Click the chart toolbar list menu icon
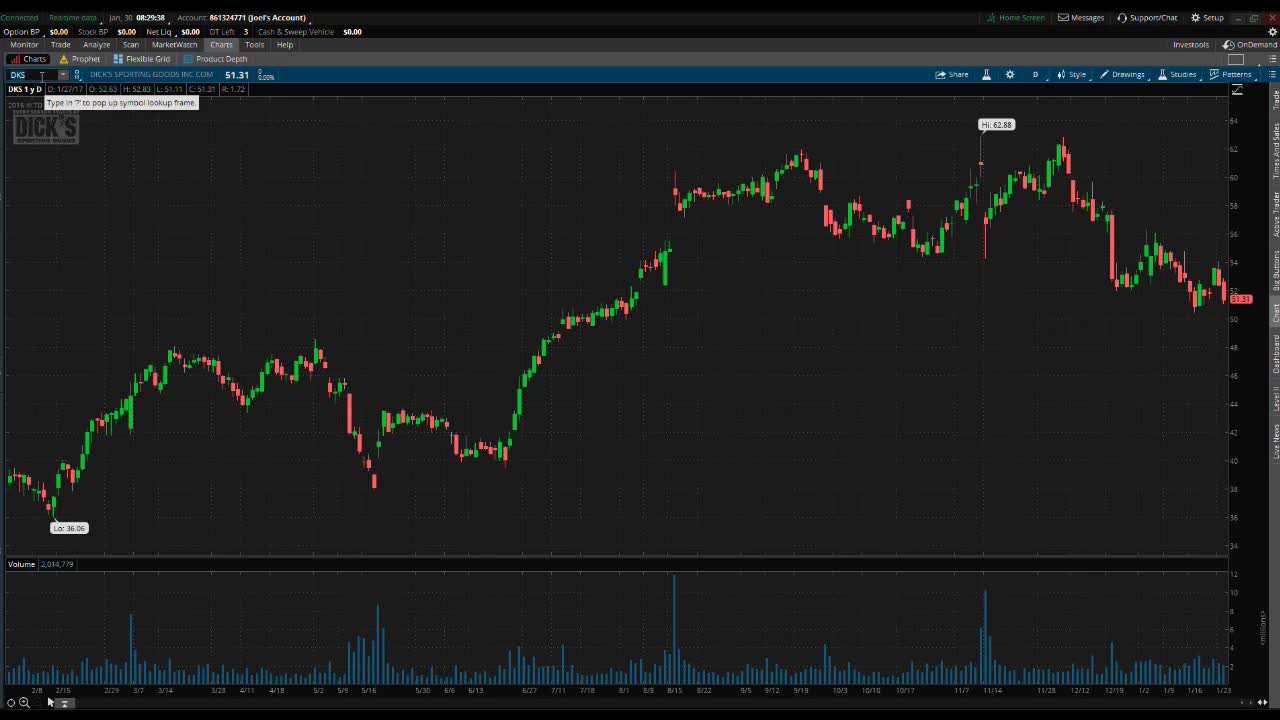The image size is (1280, 720). pyautogui.click(x=1272, y=75)
